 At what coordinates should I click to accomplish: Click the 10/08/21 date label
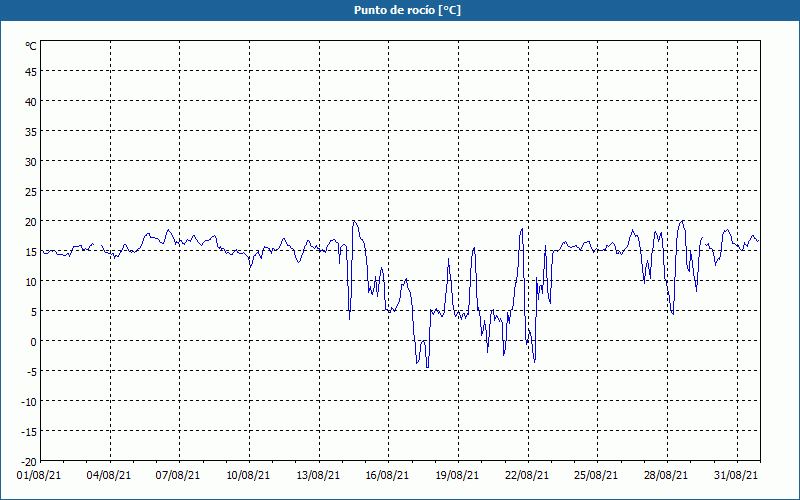(248, 476)
